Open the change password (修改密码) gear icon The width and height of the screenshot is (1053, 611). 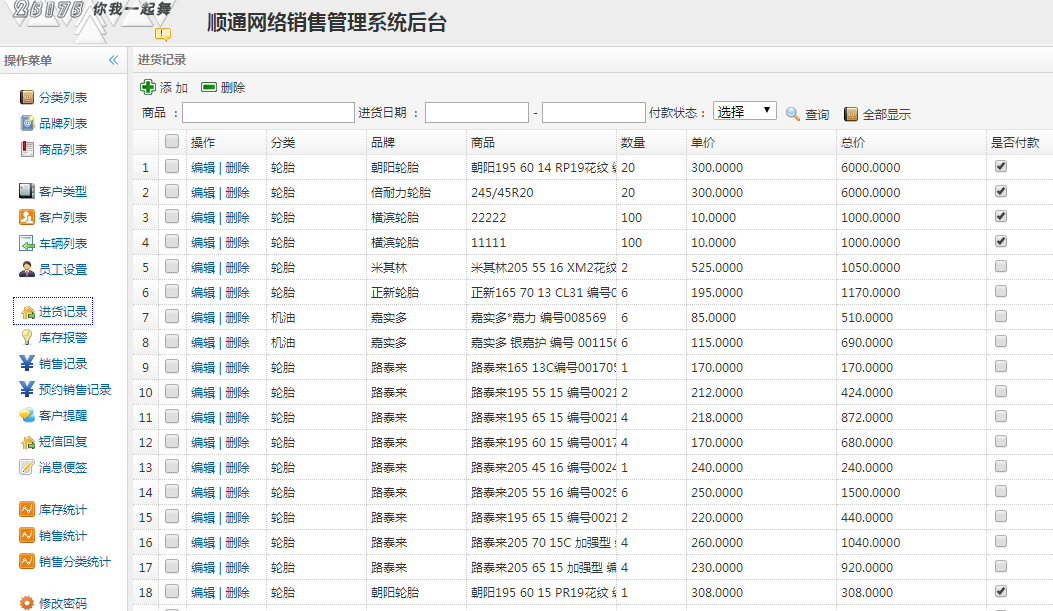tap(27, 603)
